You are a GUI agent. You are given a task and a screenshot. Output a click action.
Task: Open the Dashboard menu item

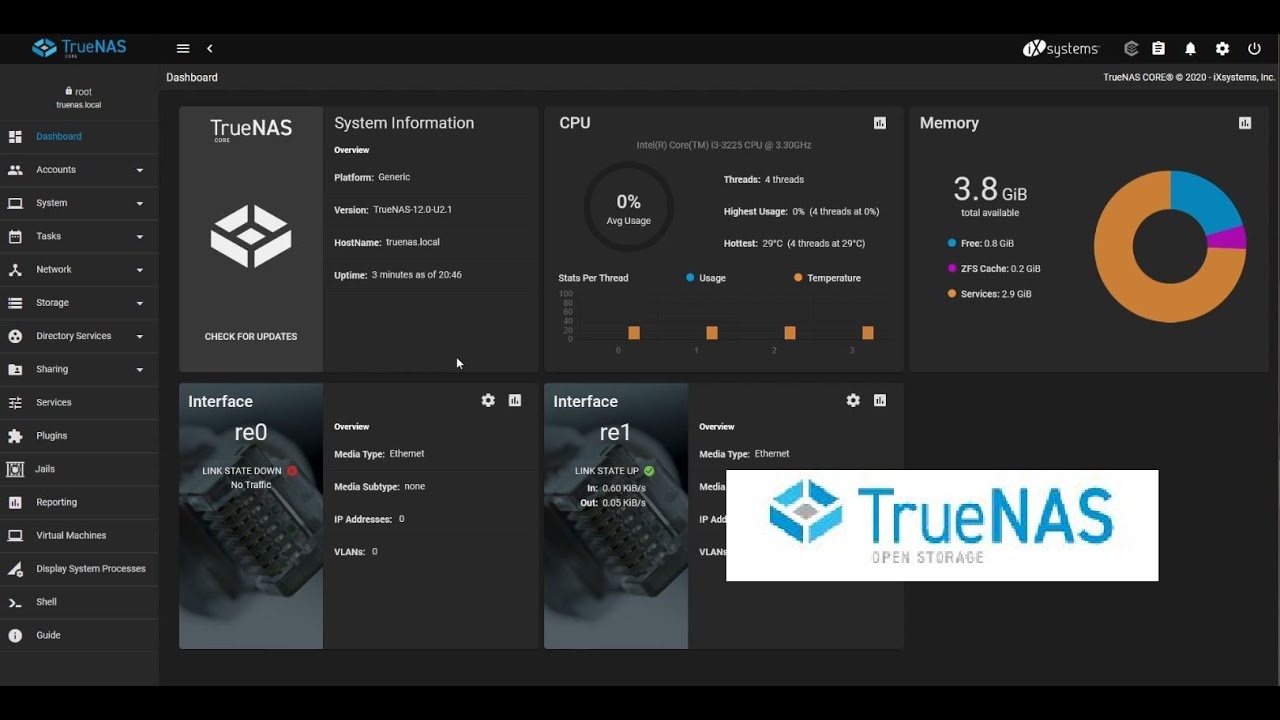point(79,136)
